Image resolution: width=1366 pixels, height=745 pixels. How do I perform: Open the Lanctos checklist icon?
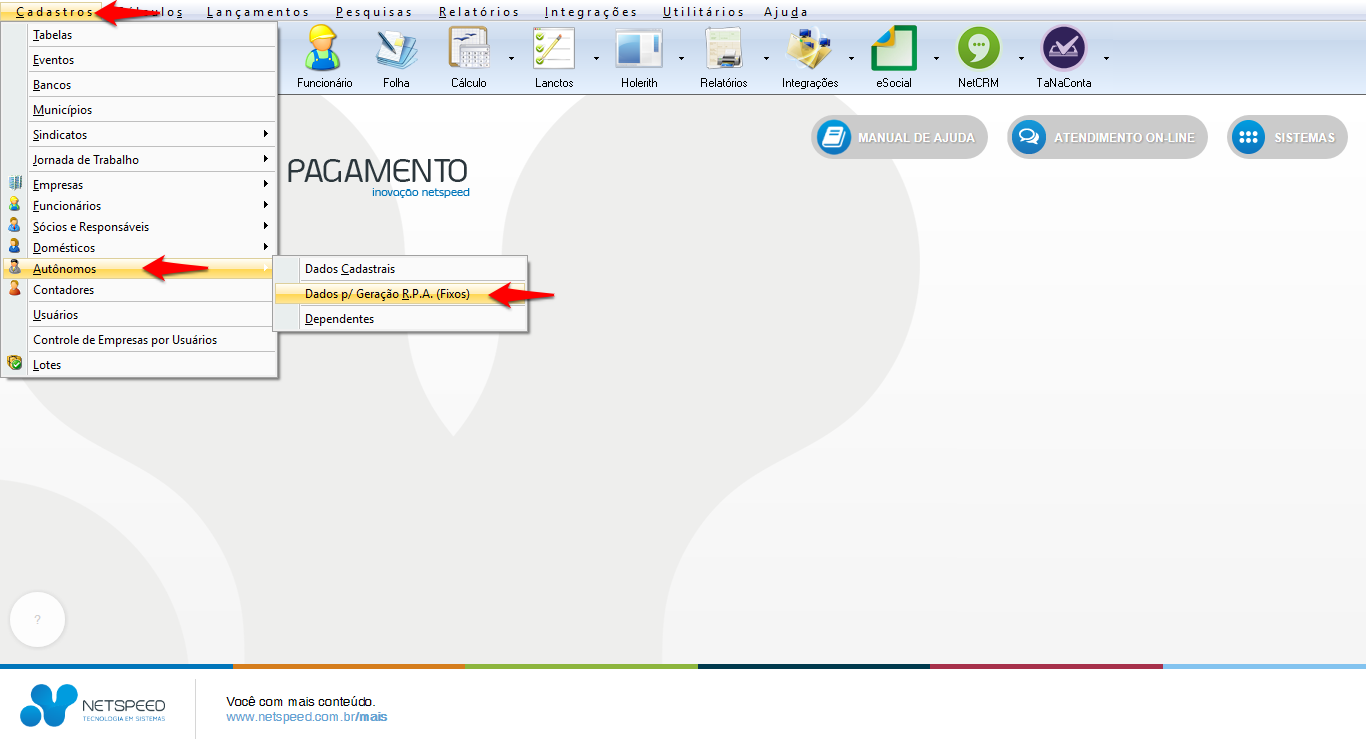pyautogui.click(x=553, y=49)
